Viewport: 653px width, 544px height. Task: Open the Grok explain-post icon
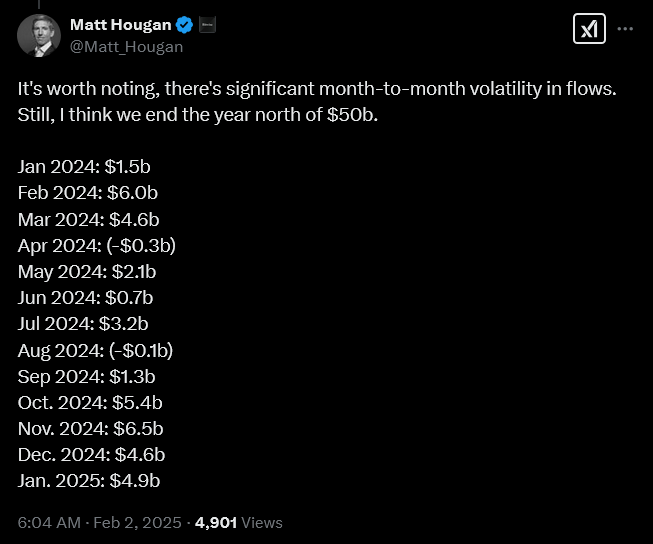click(x=588, y=30)
